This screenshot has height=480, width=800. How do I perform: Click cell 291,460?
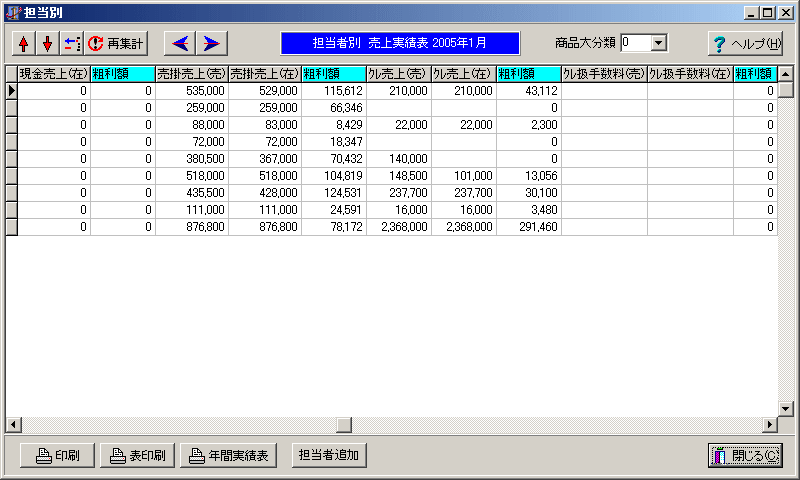[x=529, y=227]
